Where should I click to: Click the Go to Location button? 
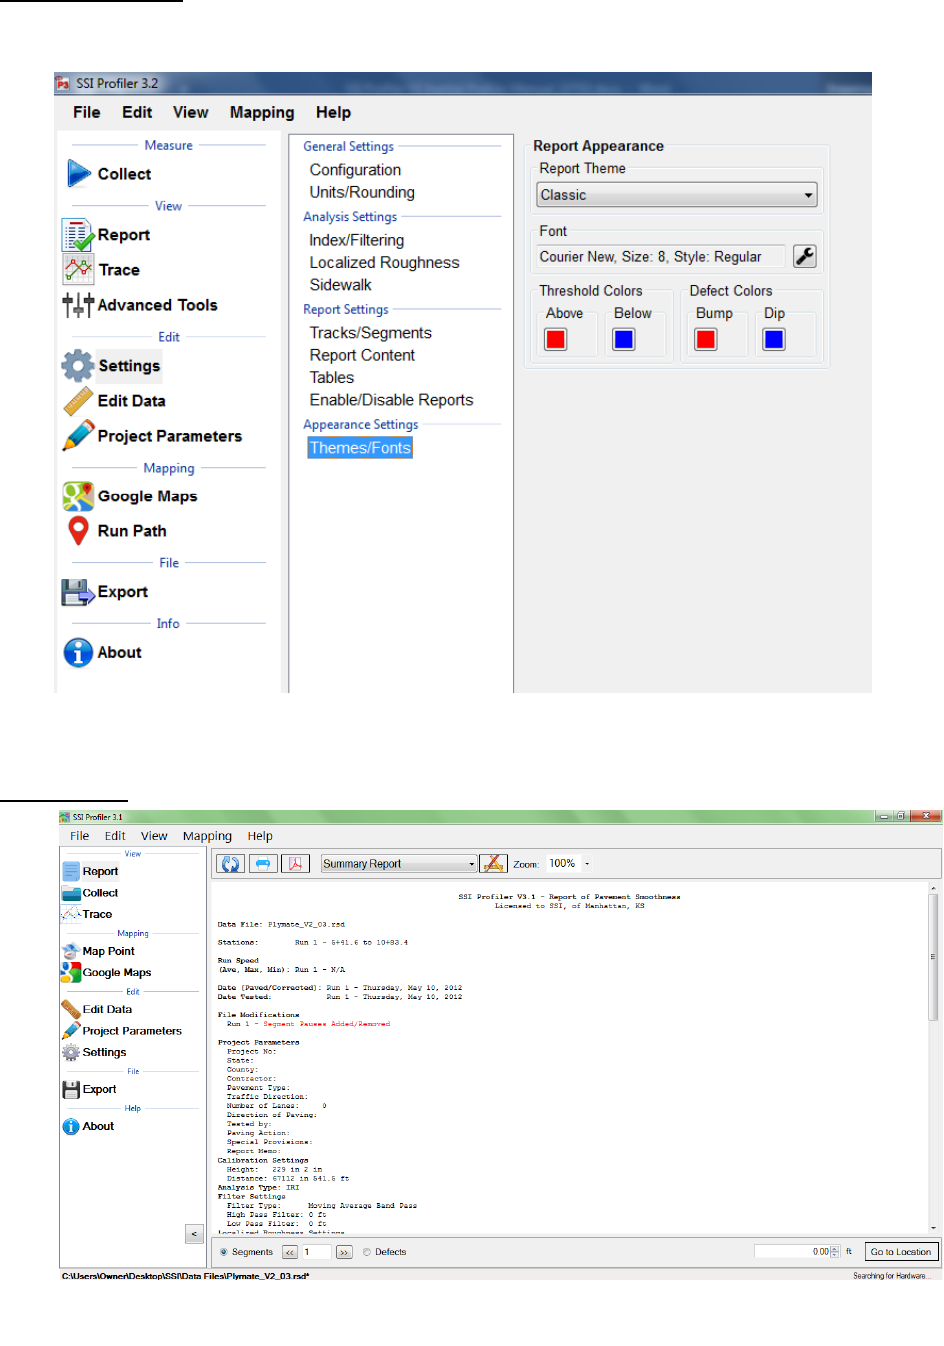click(x=900, y=1252)
